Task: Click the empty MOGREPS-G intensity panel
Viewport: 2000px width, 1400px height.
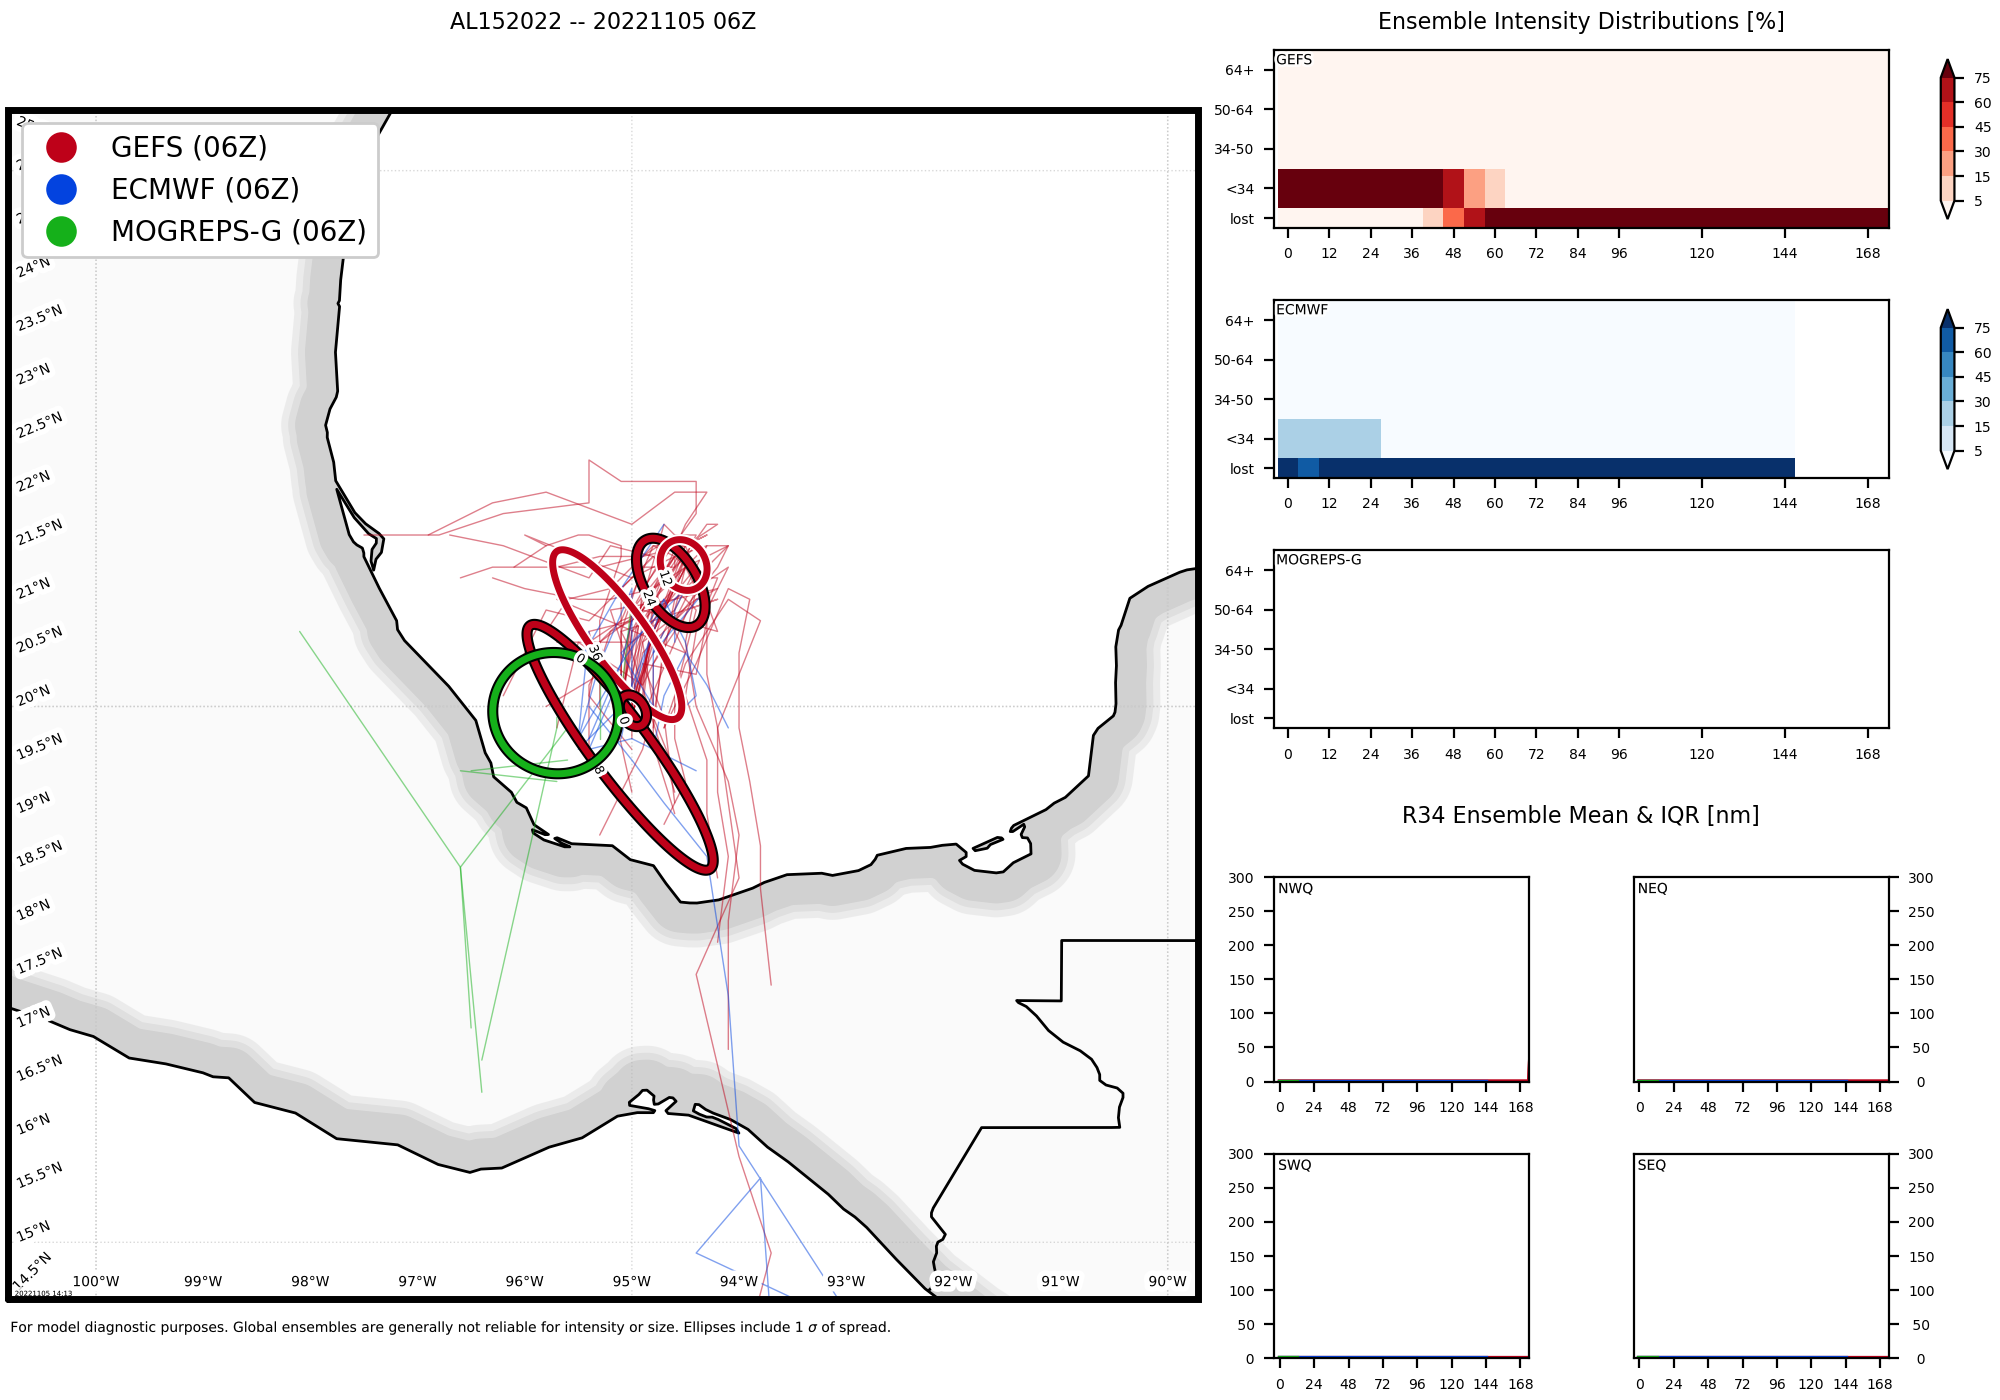Action: [1580, 638]
